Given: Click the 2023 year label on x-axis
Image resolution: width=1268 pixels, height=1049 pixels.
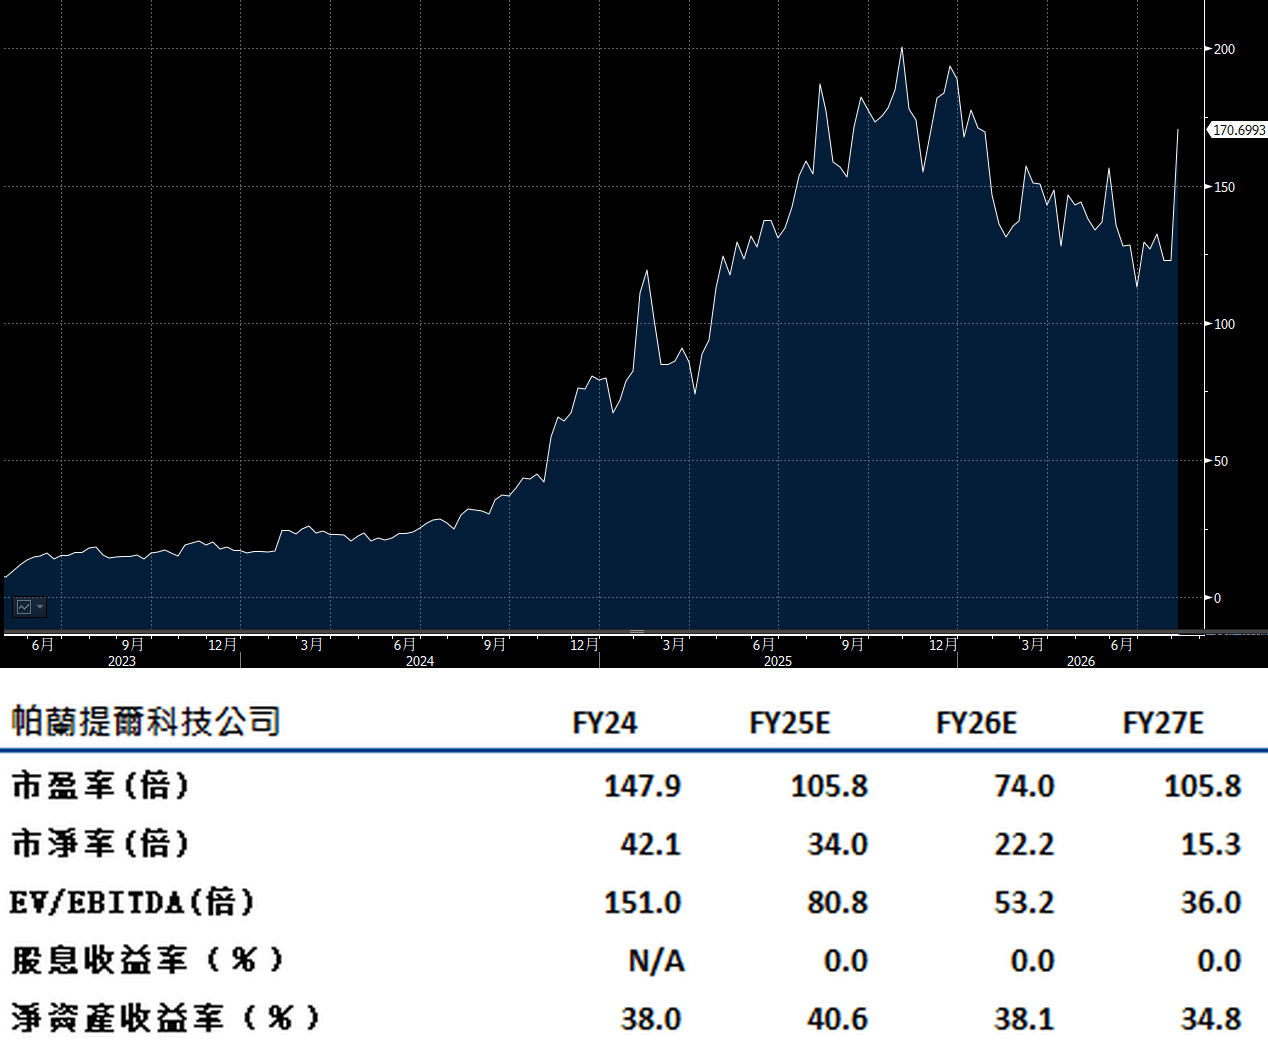Looking at the screenshot, I should pos(122,661).
